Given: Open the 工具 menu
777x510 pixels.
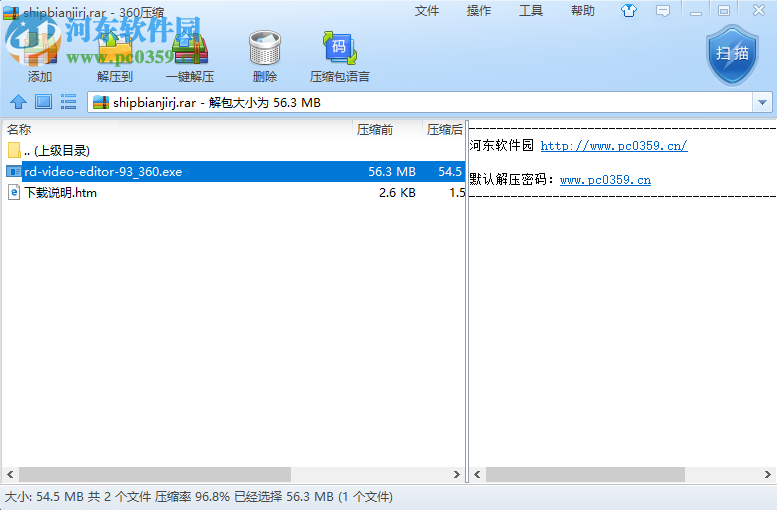Looking at the screenshot, I should [x=531, y=10].
